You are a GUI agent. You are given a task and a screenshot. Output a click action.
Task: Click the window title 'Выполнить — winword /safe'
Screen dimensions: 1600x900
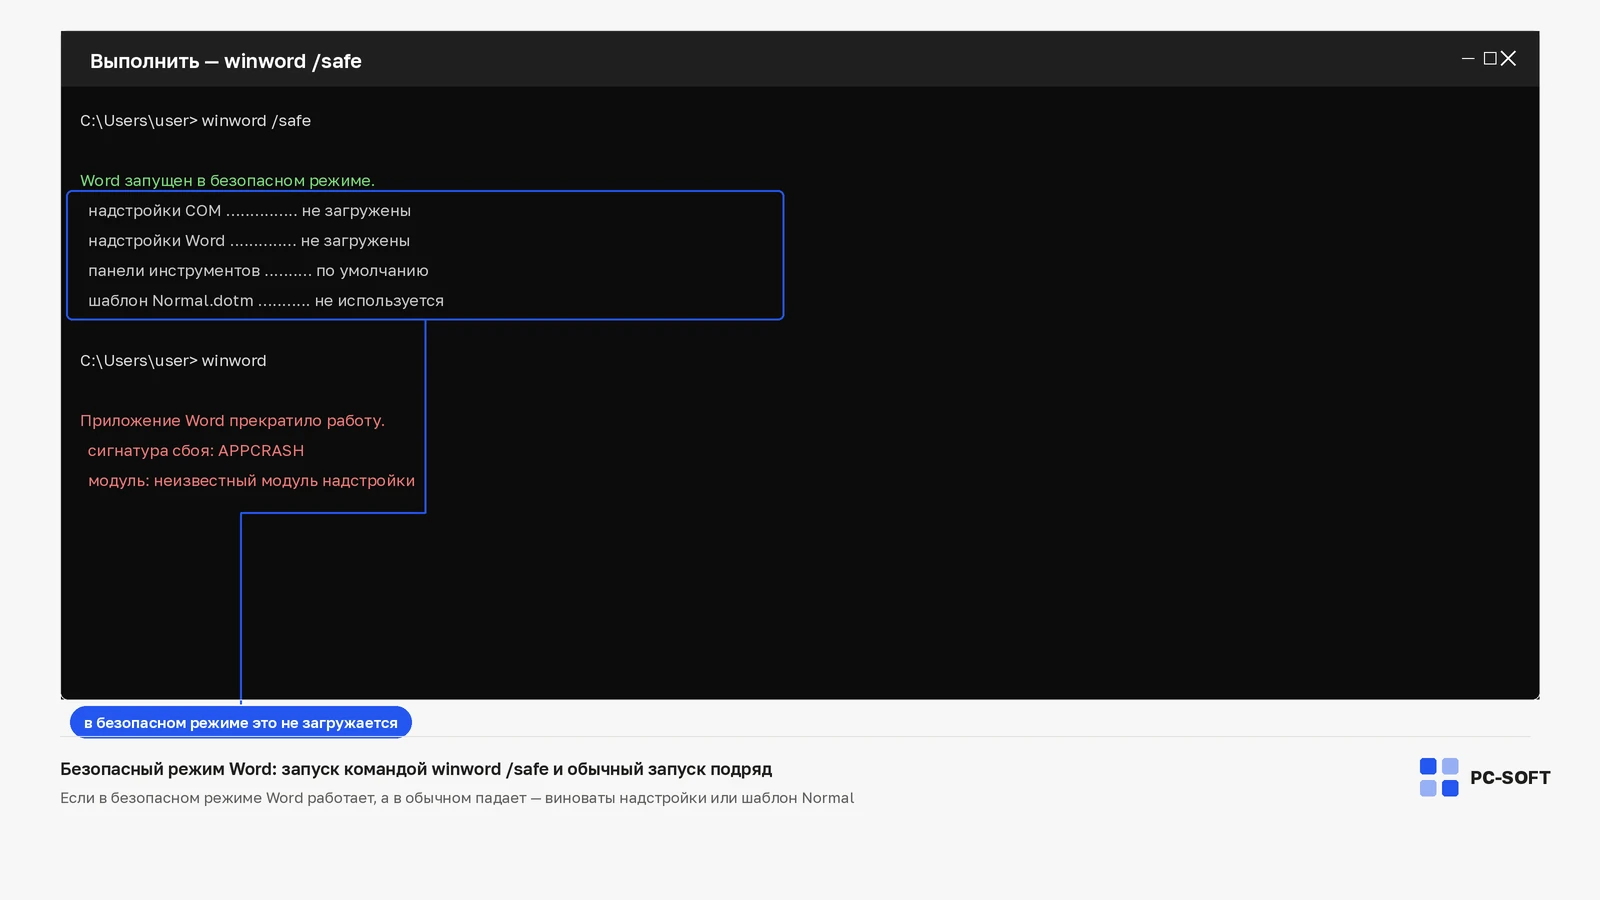pos(226,61)
